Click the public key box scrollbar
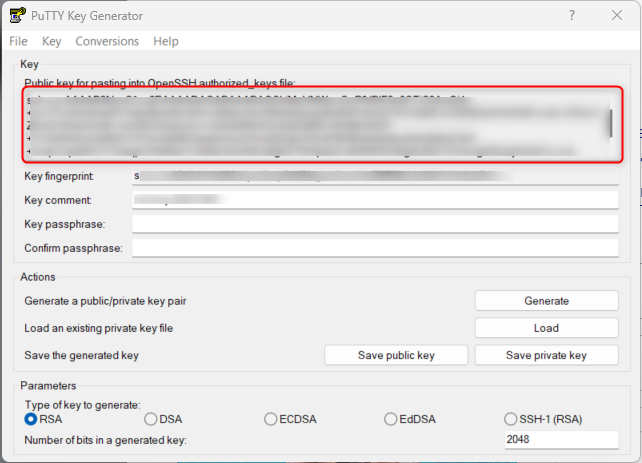Viewport: 642px width, 463px height. 610,124
